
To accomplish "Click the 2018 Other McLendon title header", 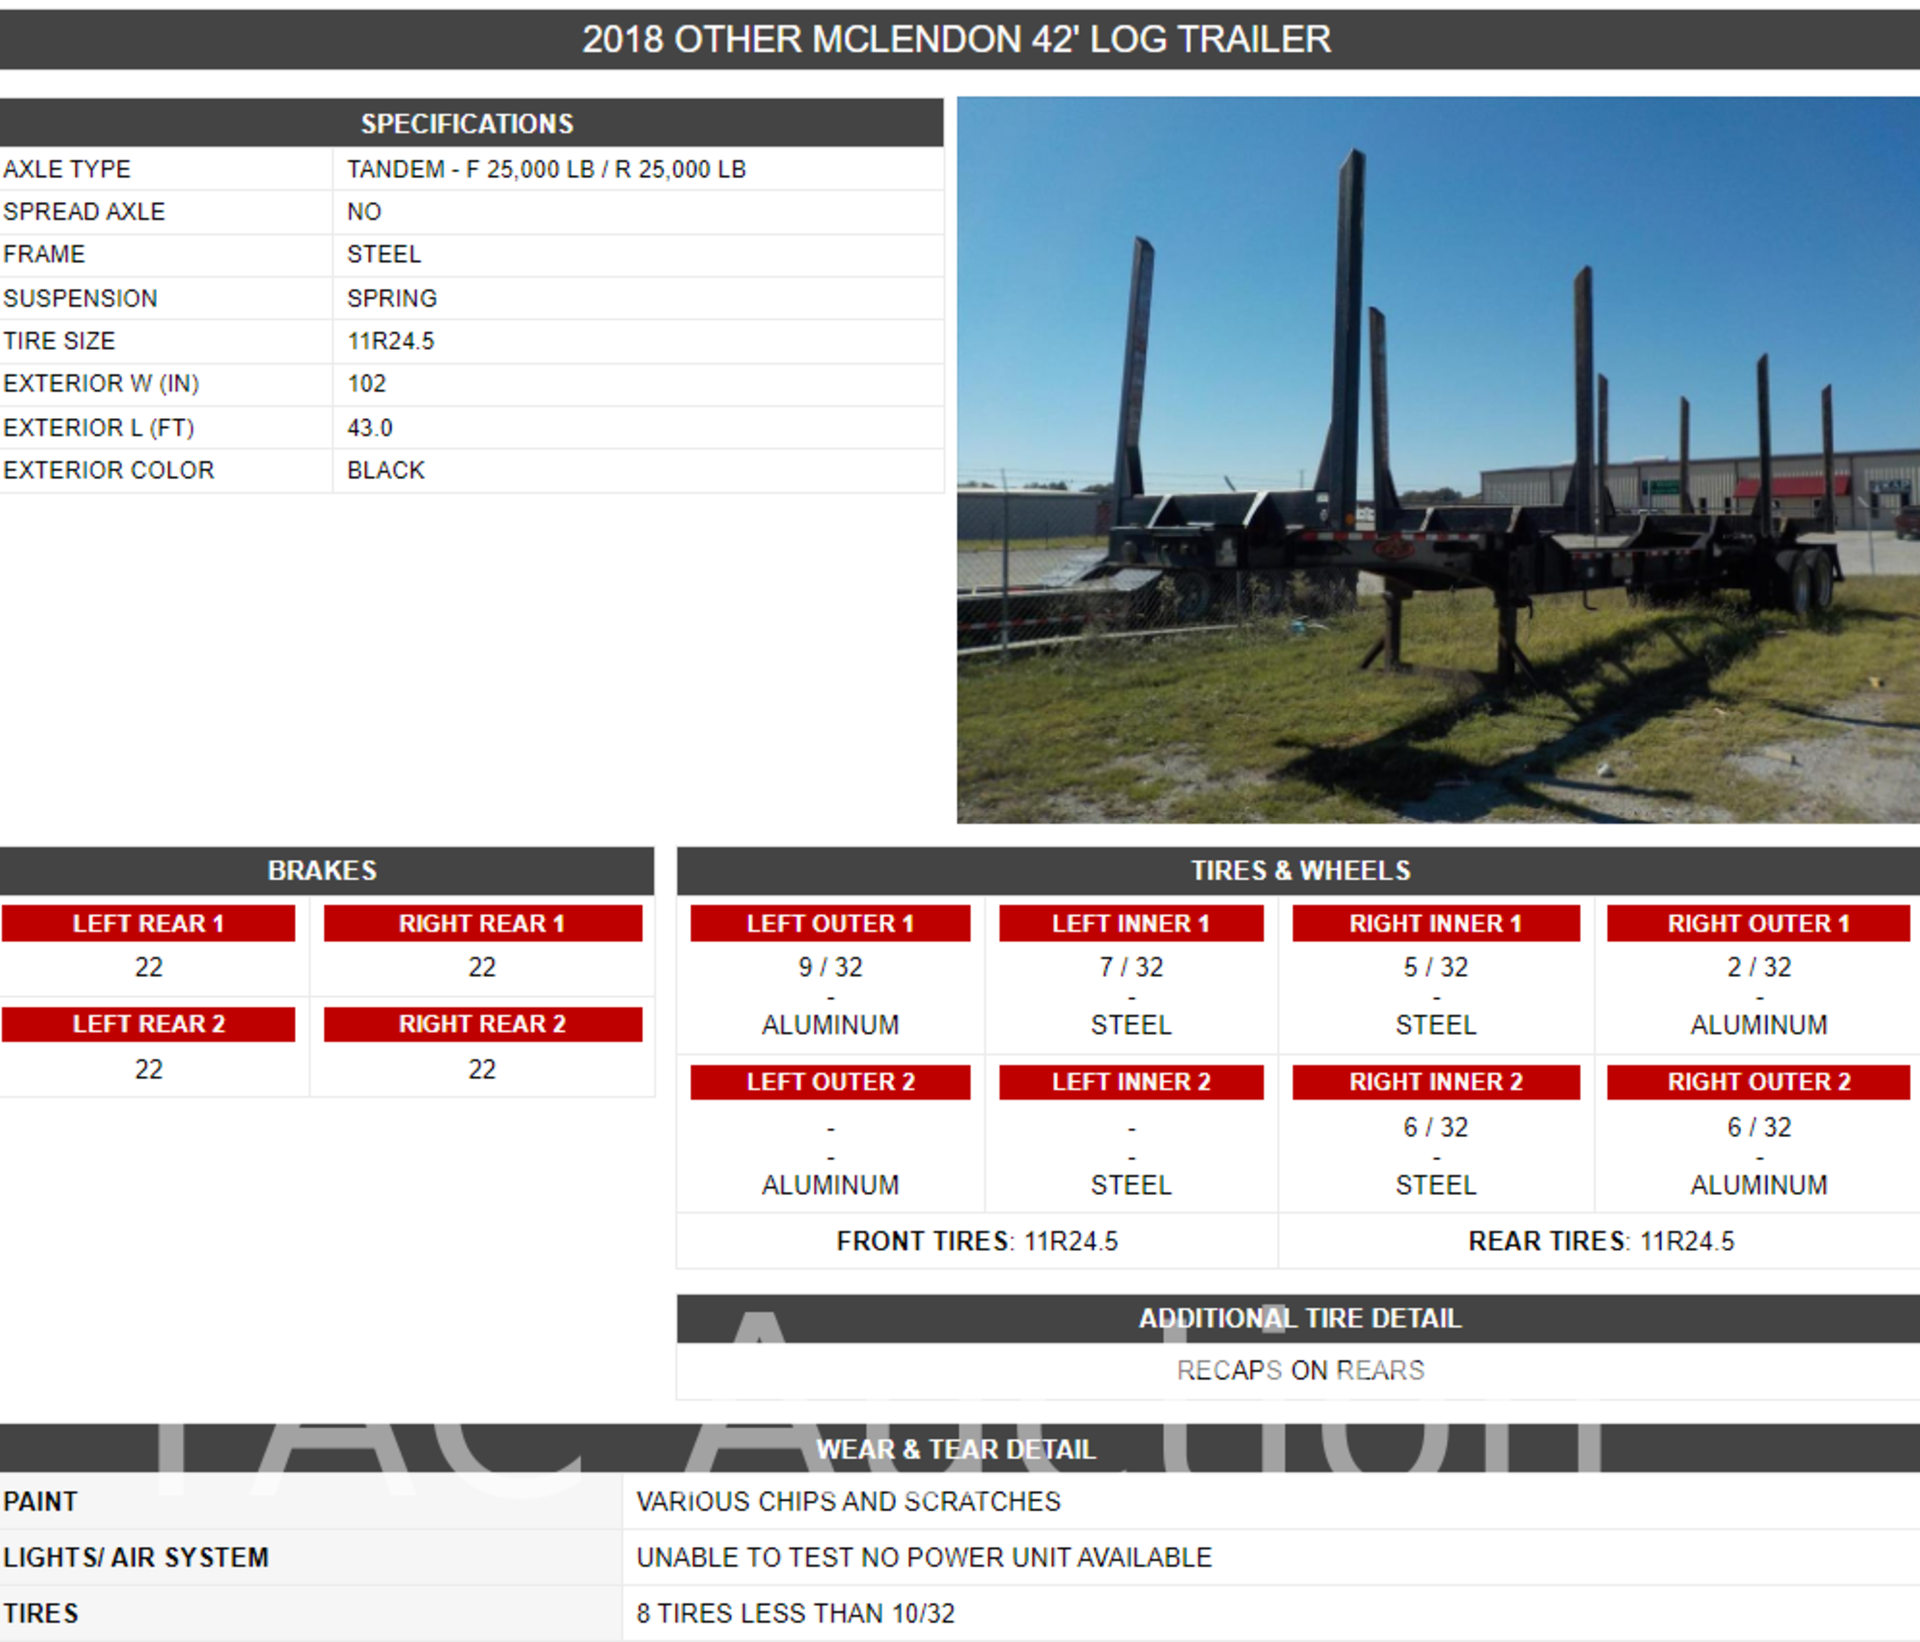I will (958, 39).
